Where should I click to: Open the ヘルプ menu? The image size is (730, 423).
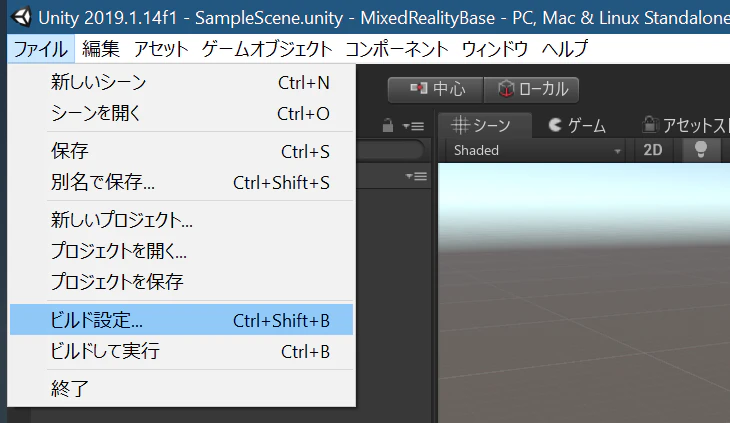[565, 49]
